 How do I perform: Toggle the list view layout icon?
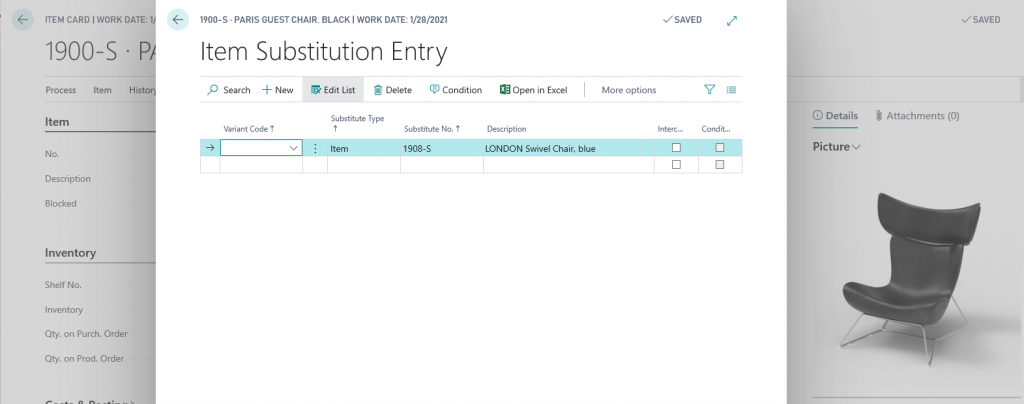732,90
